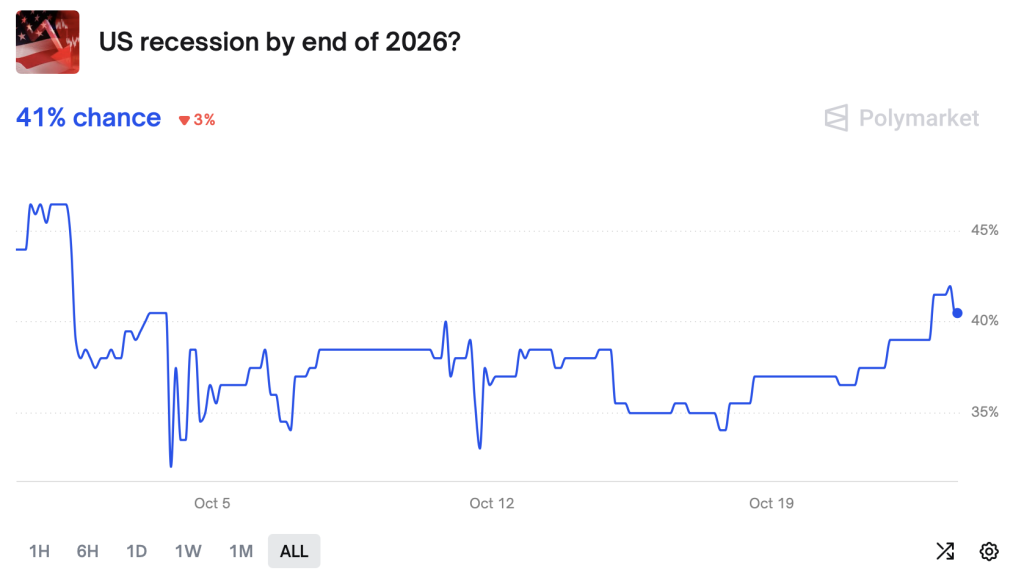Click the Oct 12 date axis label
The image size is (1024, 584).
coord(491,503)
